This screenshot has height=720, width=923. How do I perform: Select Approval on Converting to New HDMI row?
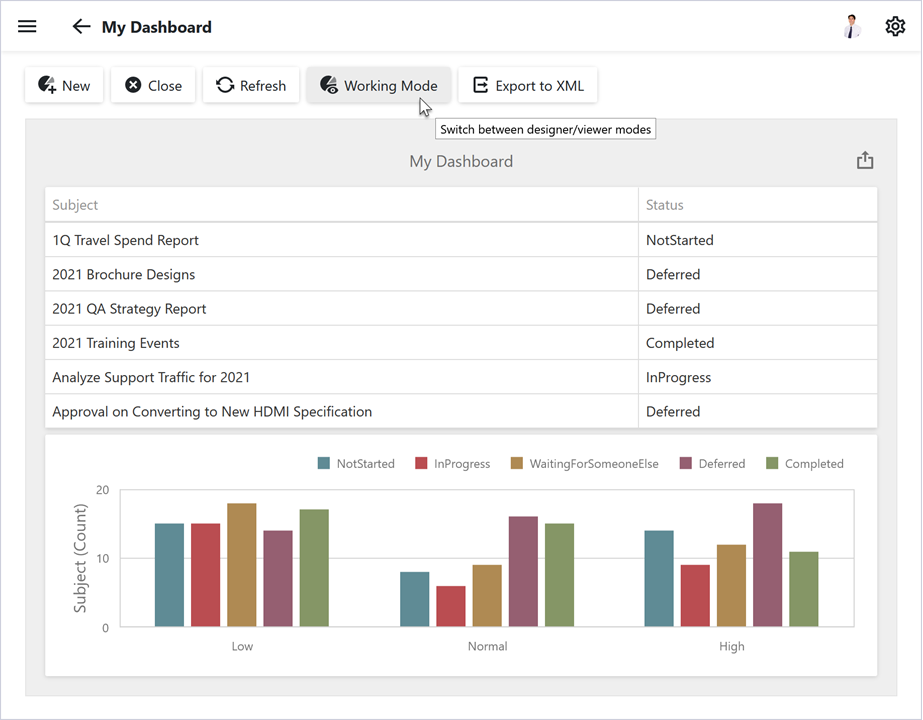tap(461, 412)
